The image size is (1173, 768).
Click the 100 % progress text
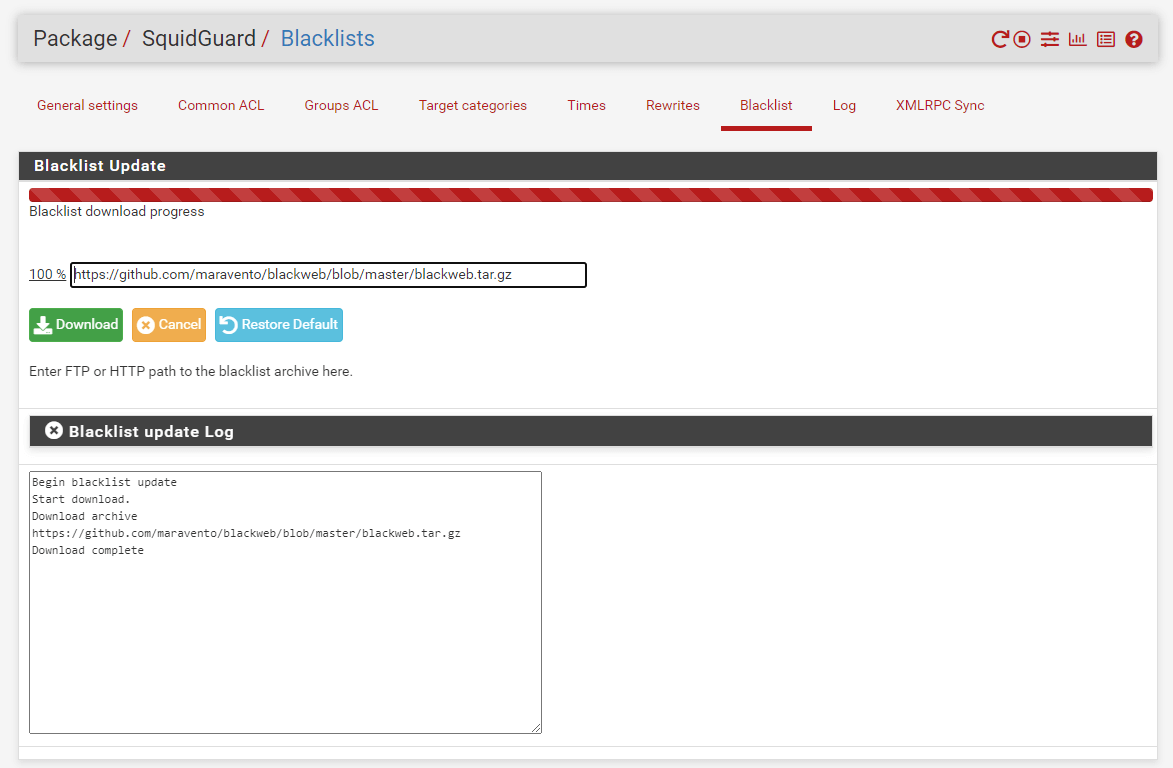47,274
